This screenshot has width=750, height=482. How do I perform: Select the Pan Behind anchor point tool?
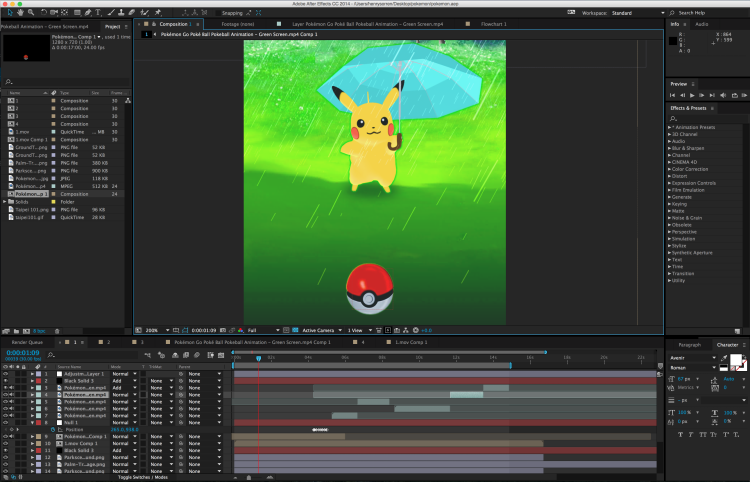coord(65,12)
